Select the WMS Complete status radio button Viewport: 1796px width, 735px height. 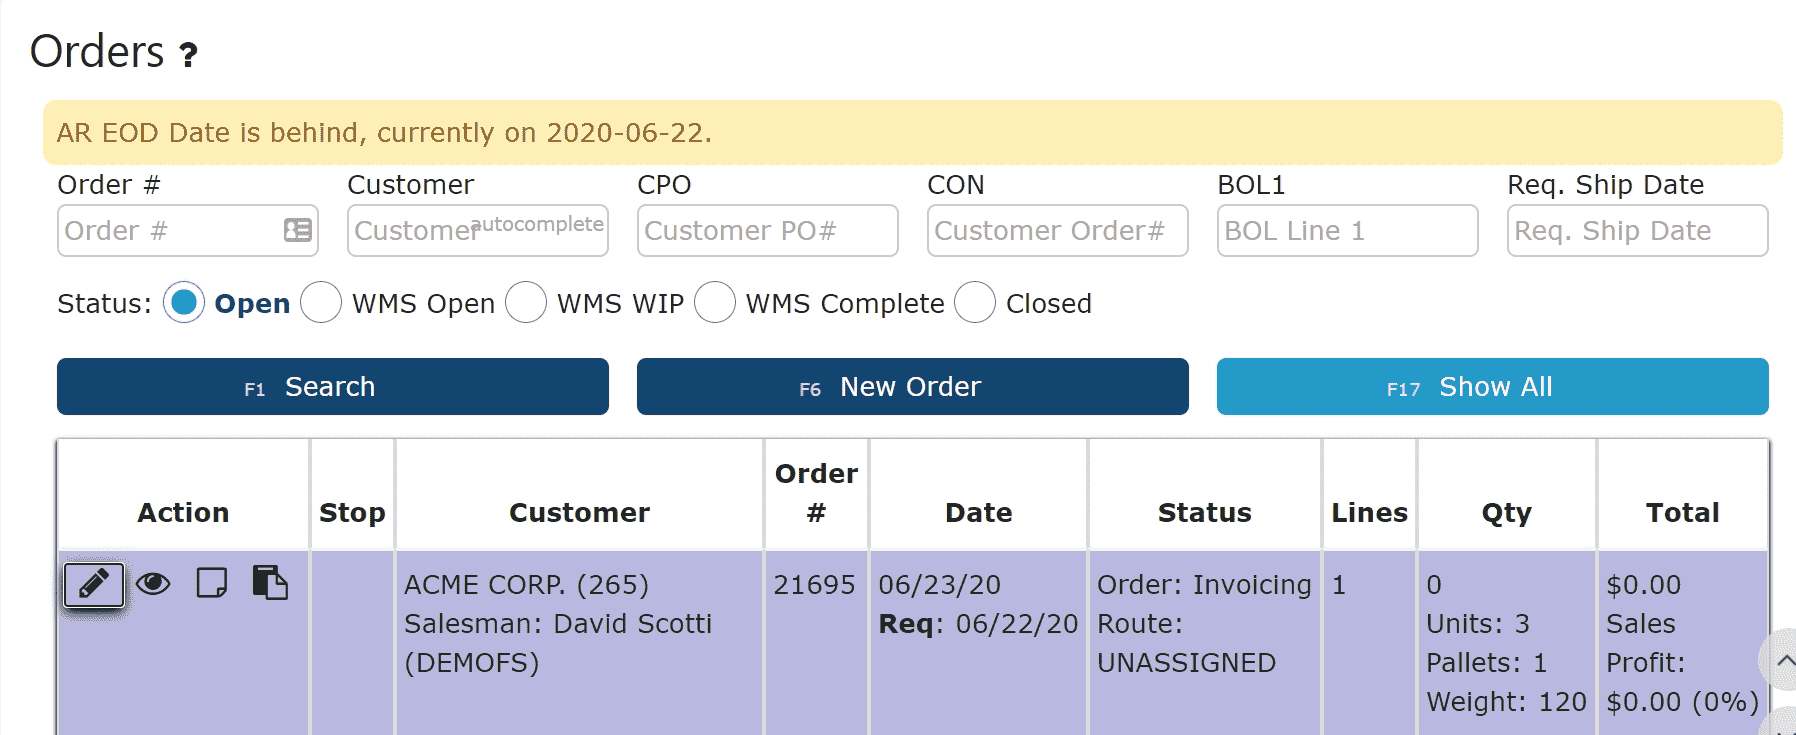(715, 302)
